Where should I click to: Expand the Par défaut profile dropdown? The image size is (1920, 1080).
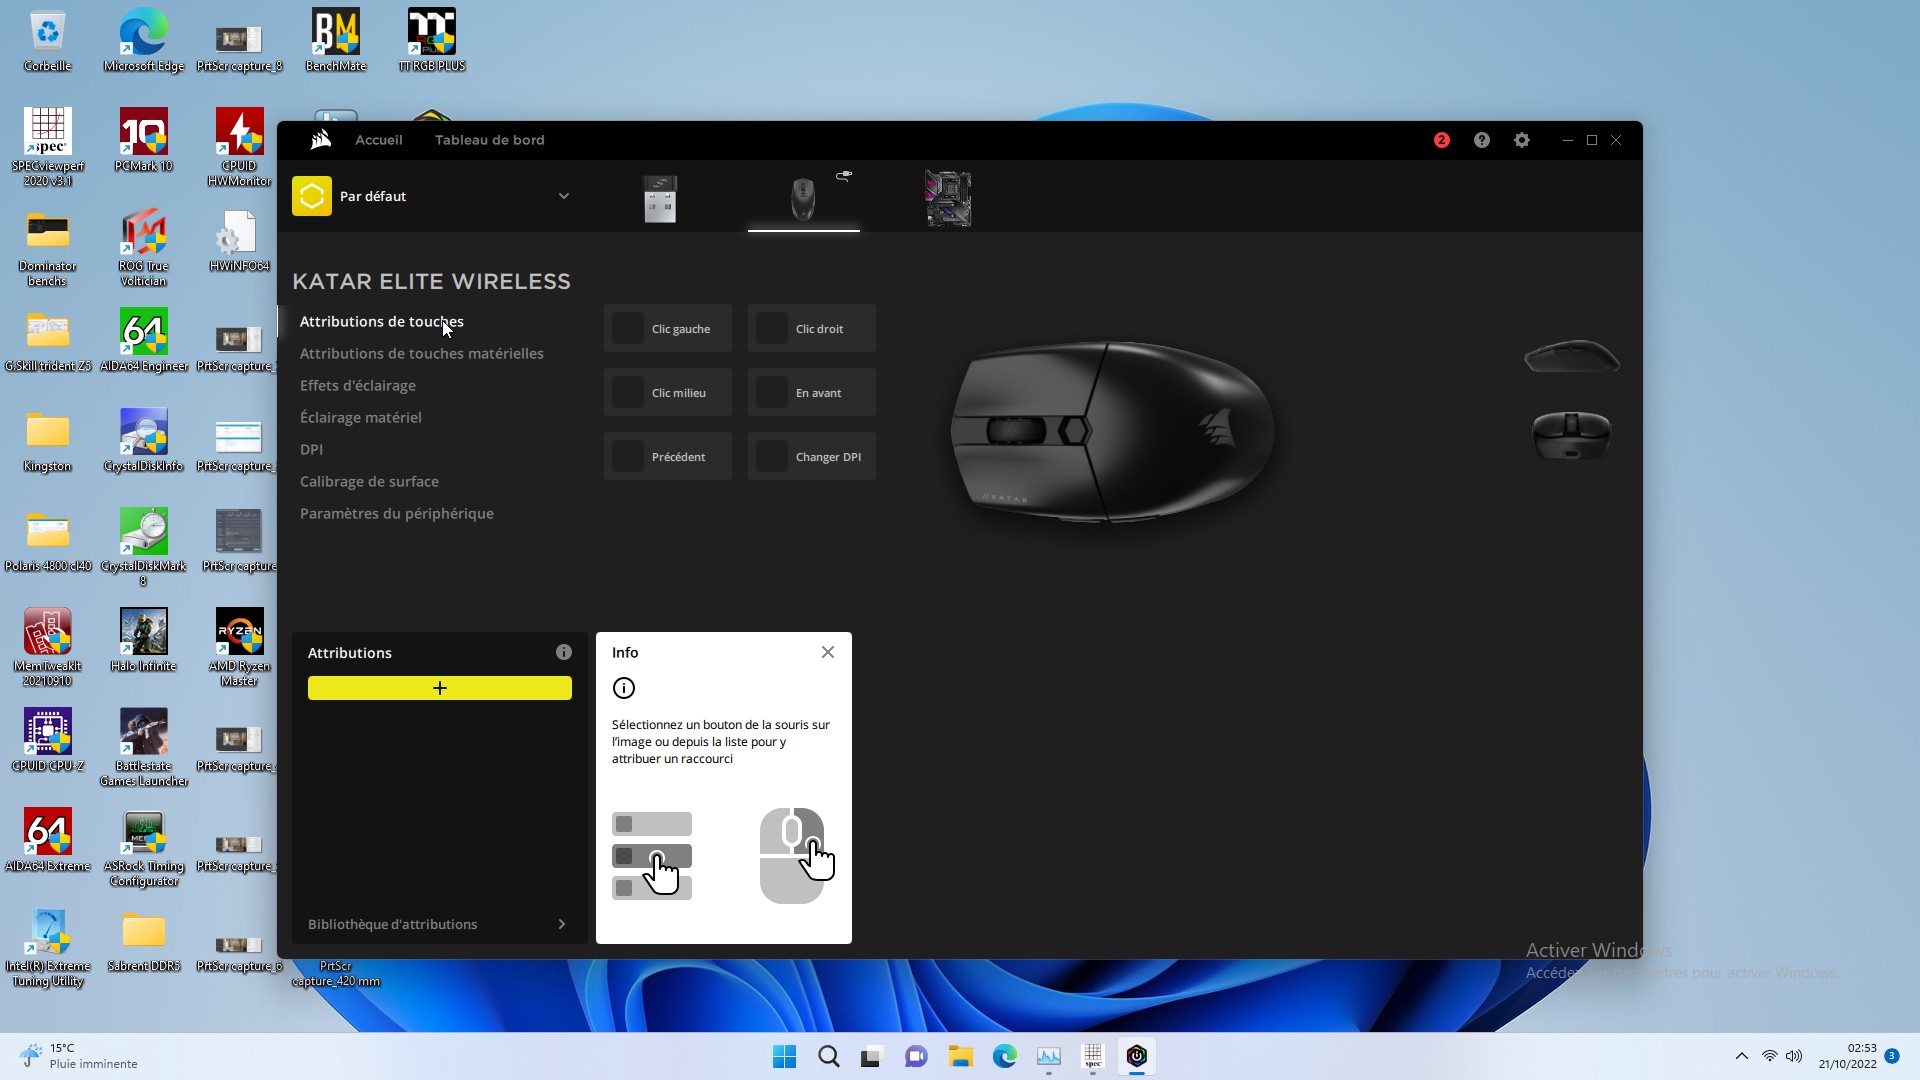[564, 196]
